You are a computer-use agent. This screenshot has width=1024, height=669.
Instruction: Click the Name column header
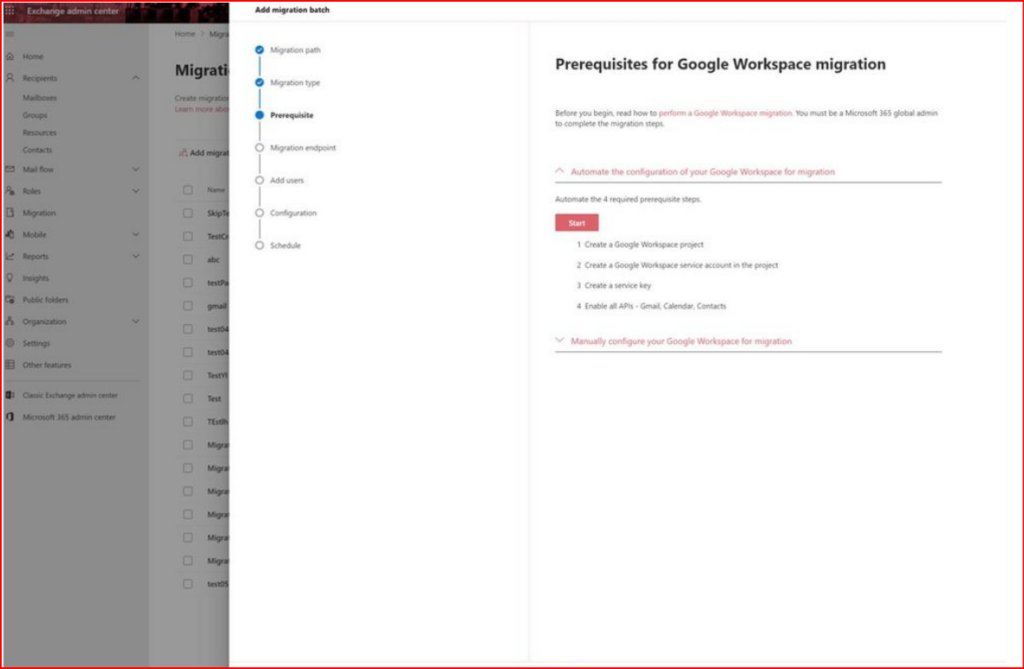click(216, 189)
